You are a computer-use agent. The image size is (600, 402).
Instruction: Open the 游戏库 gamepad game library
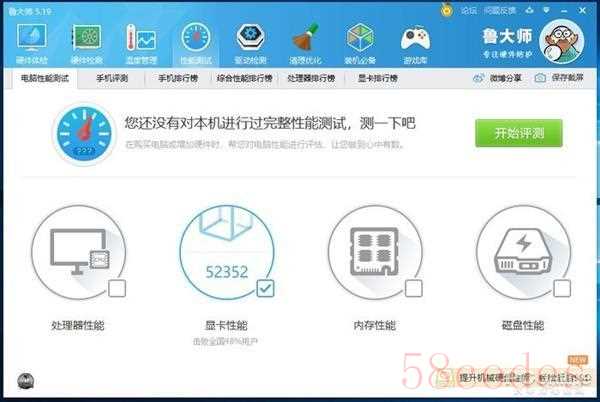(415, 44)
